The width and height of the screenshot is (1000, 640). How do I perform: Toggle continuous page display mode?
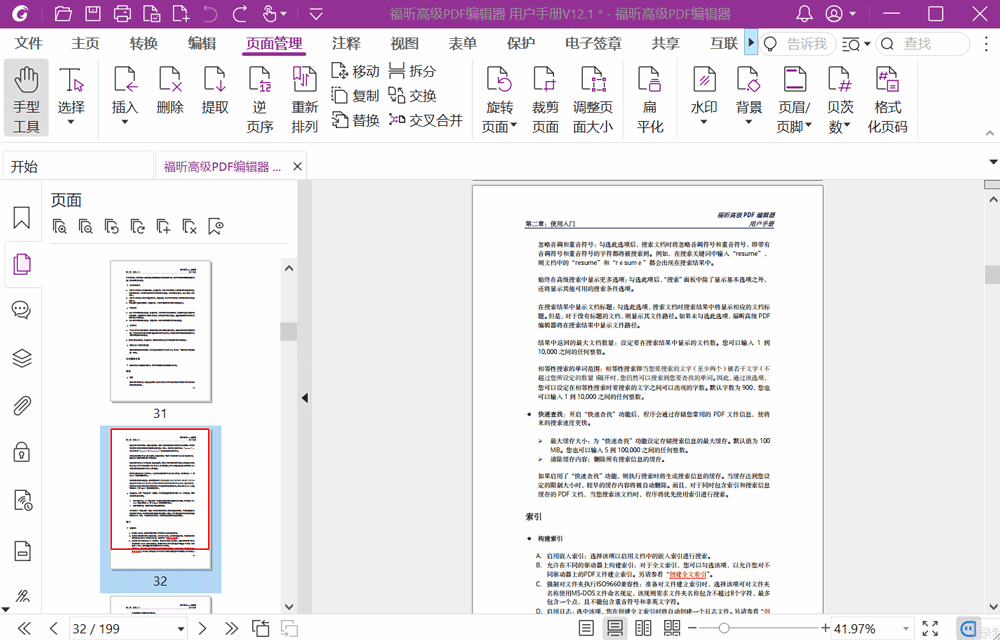point(614,629)
